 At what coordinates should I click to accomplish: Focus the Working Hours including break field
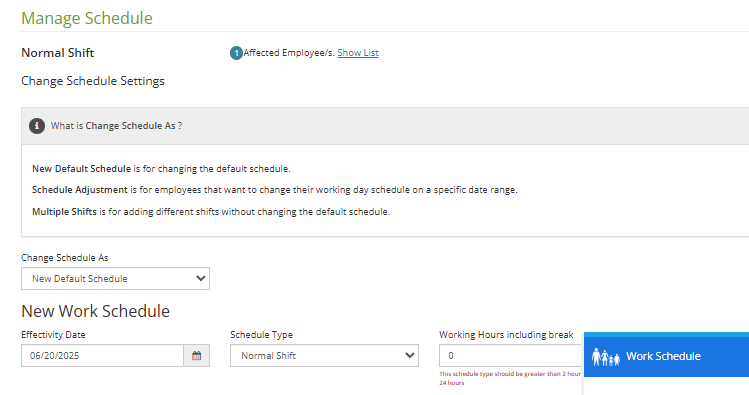click(510, 355)
